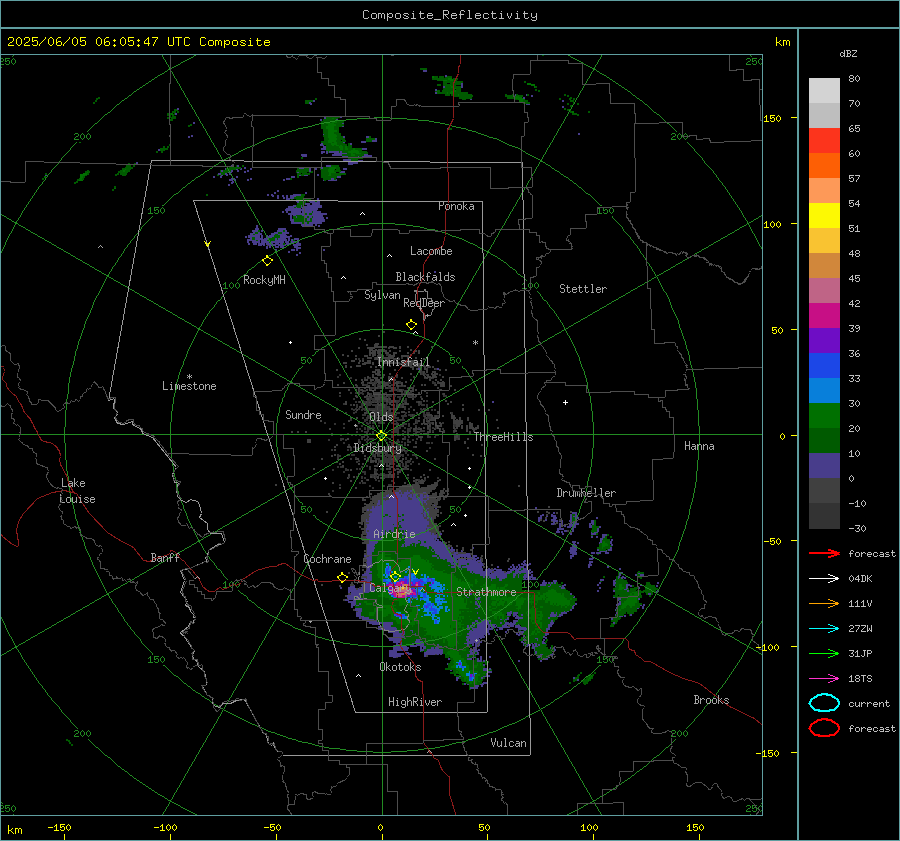900x841 pixels.
Task: Click the Lacombe town label
Action: 431,251
